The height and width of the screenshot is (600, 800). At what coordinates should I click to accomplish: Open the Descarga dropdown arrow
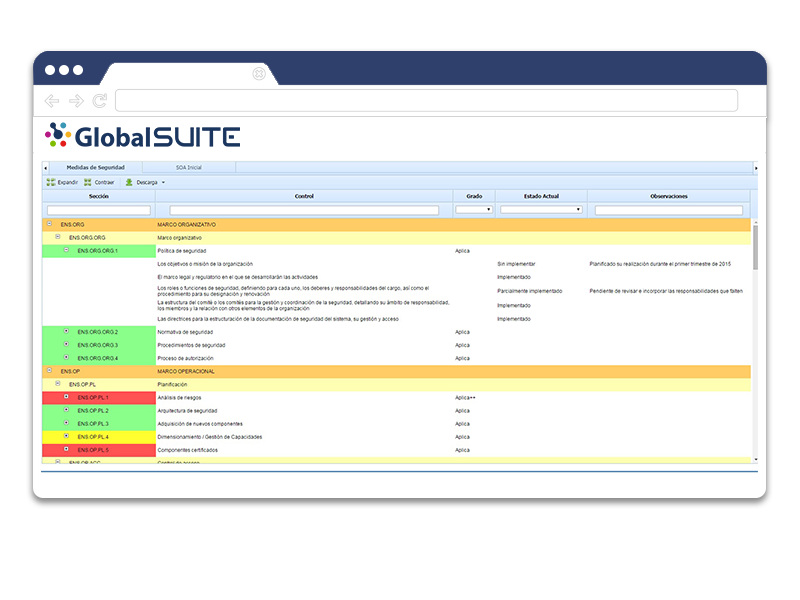[162, 181]
